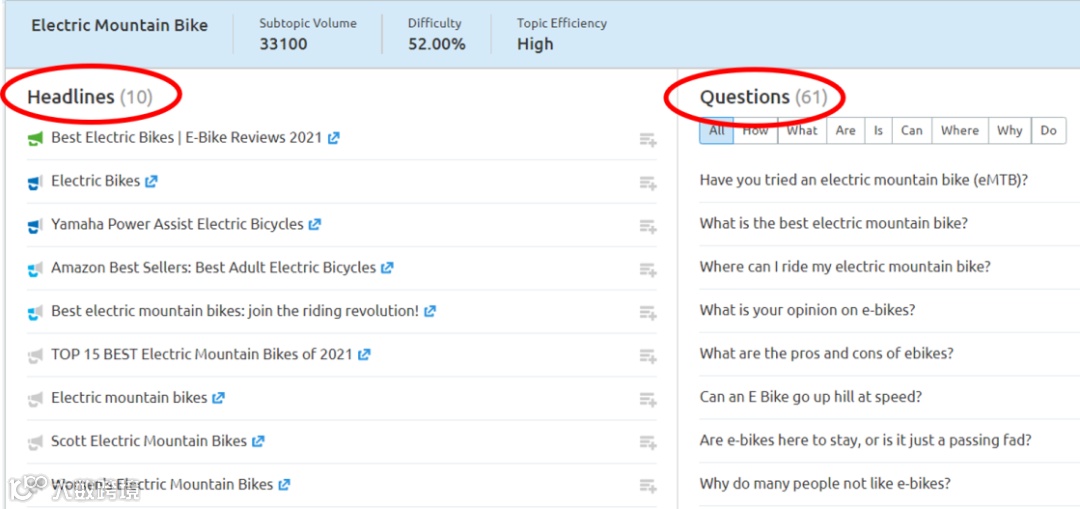Image resolution: width=1080 pixels, height=509 pixels.
Task: Click megaphone icon beside Best Electric Bikes headline
Action: pos(36,138)
